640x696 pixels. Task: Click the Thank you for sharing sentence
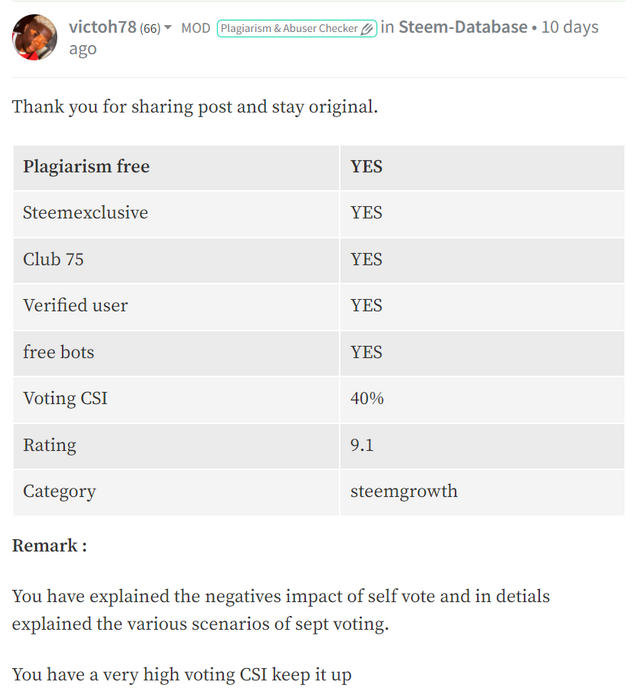coord(195,106)
